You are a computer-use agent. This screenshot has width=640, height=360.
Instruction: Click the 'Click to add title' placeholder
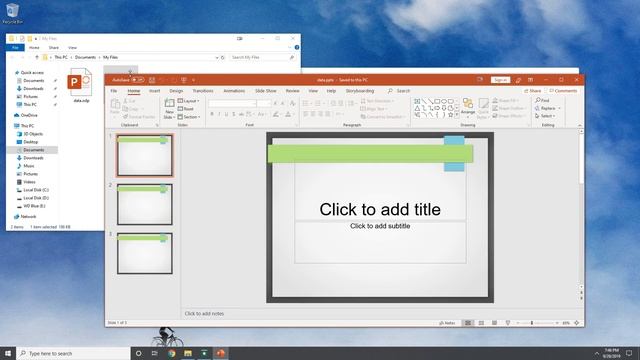(x=380, y=209)
